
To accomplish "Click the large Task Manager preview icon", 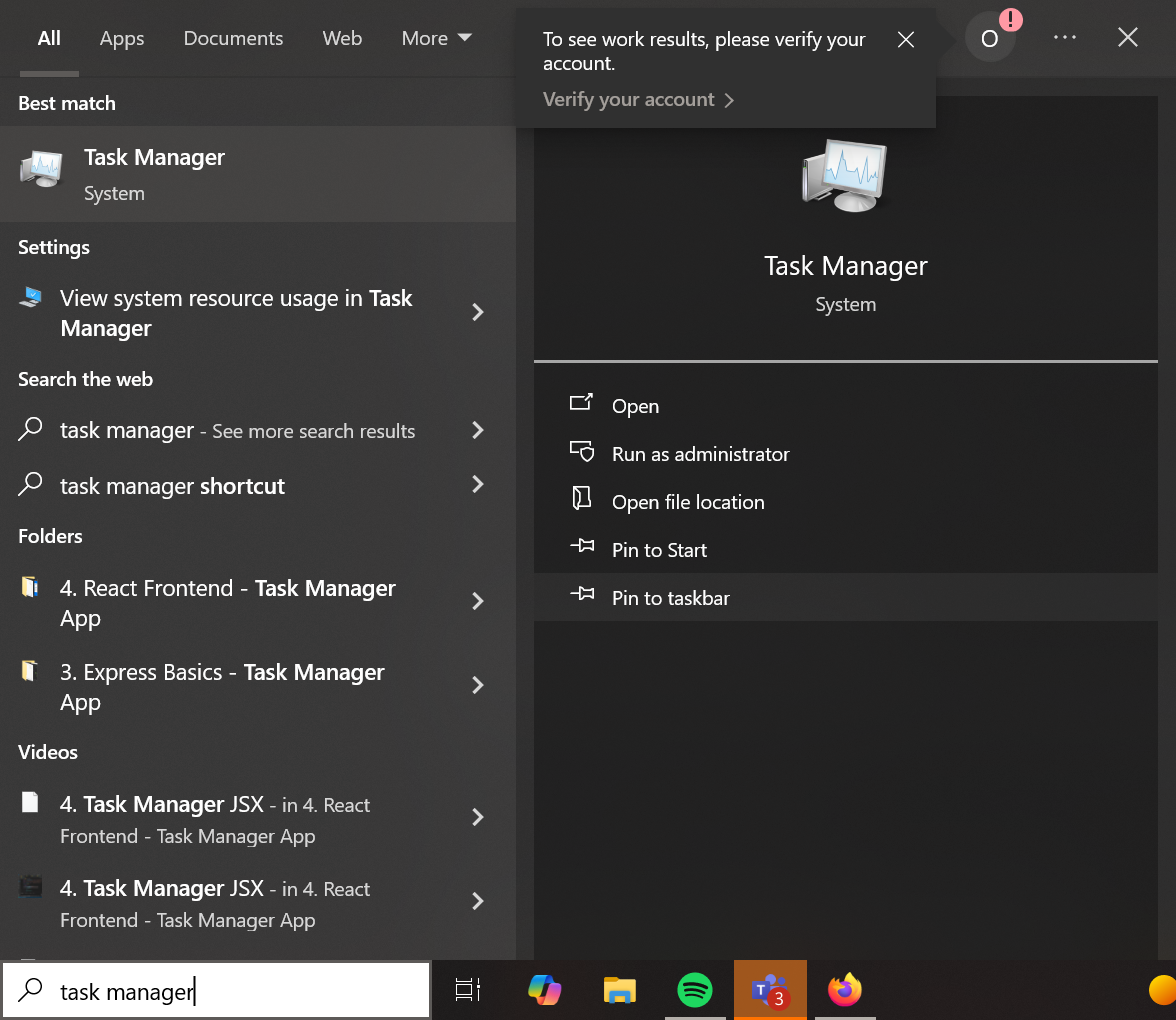I will [x=844, y=176].
